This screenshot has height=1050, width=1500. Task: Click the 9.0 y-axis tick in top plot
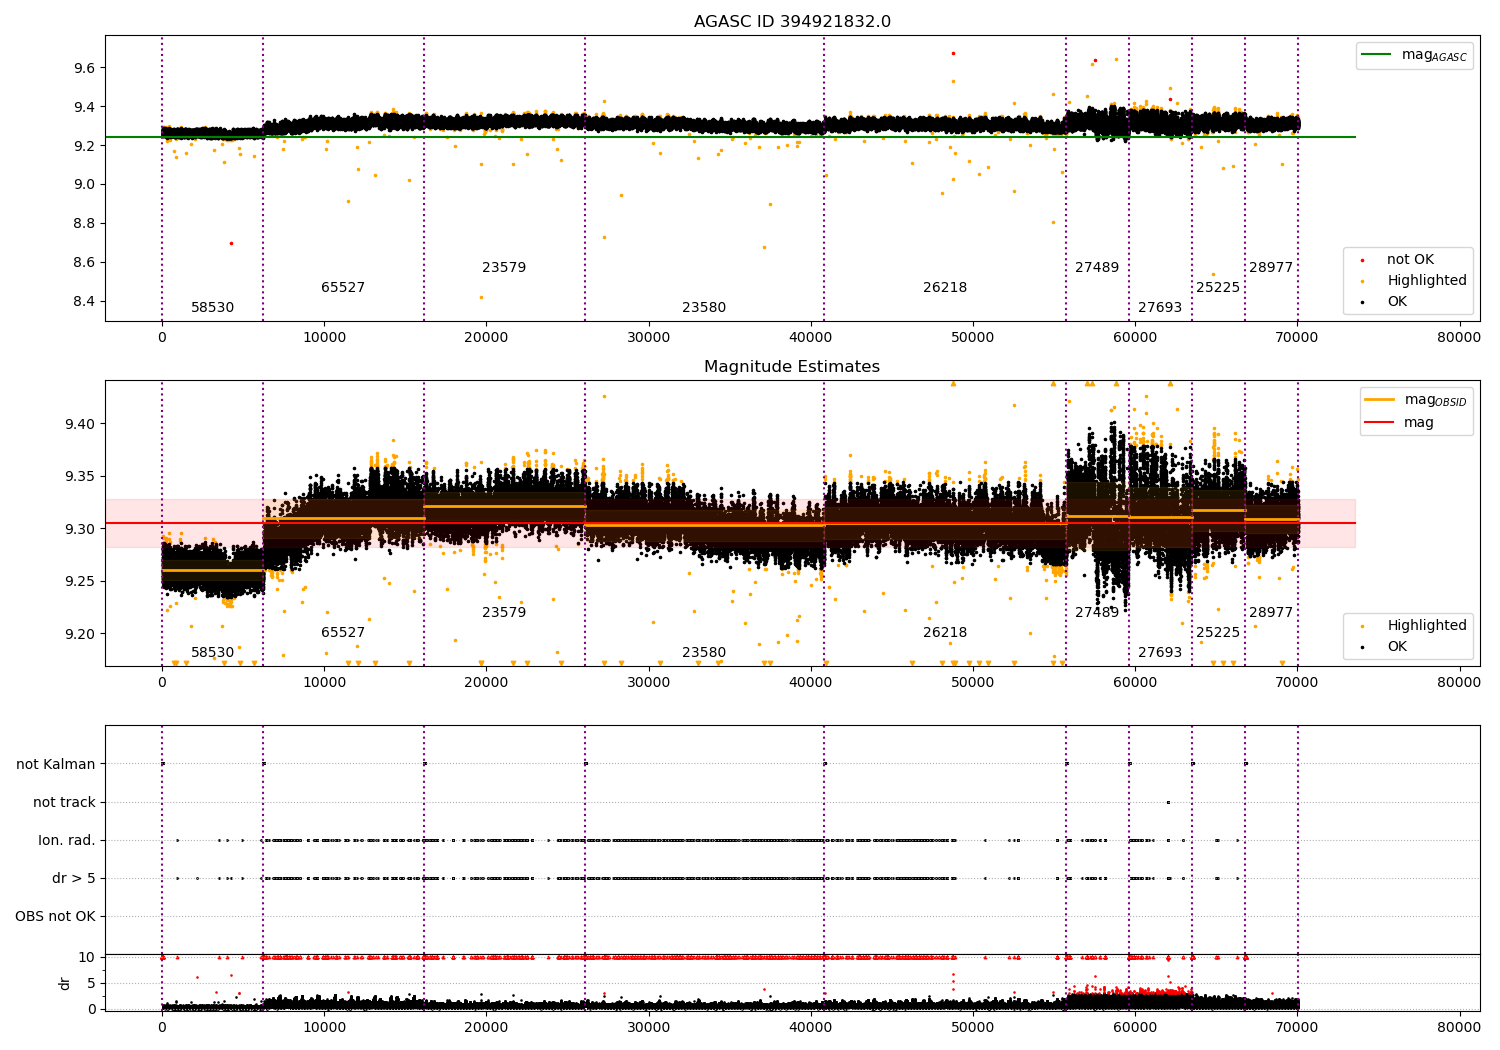pyautogui.click(x=83, y=185)
